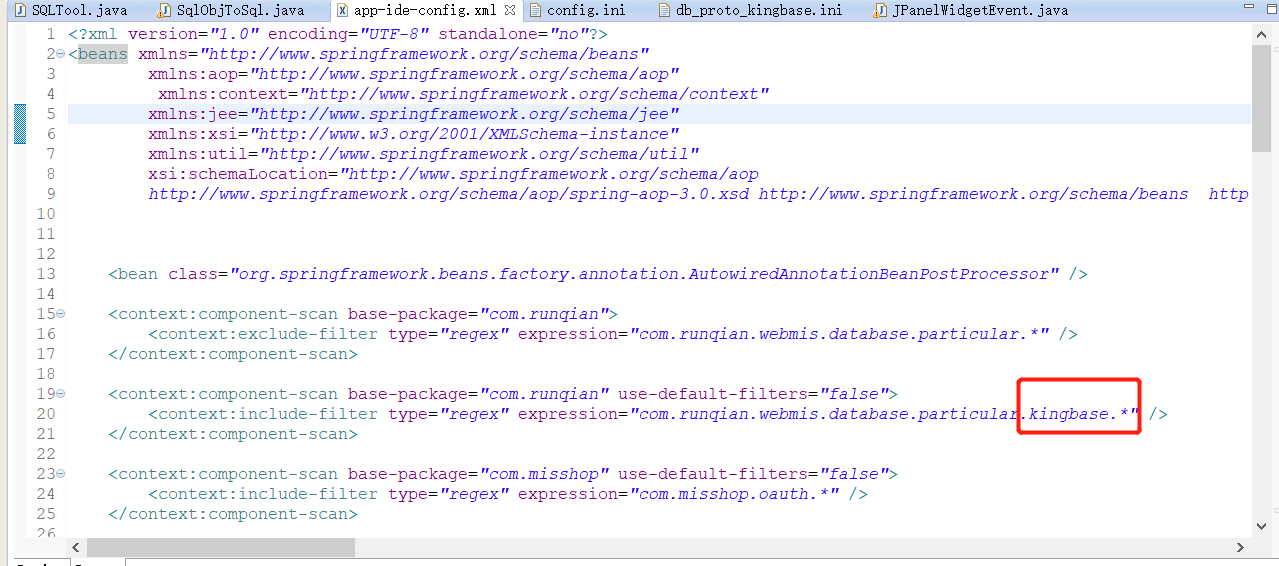Click the use-default-filters attribute on line 19

click(719, 394)
